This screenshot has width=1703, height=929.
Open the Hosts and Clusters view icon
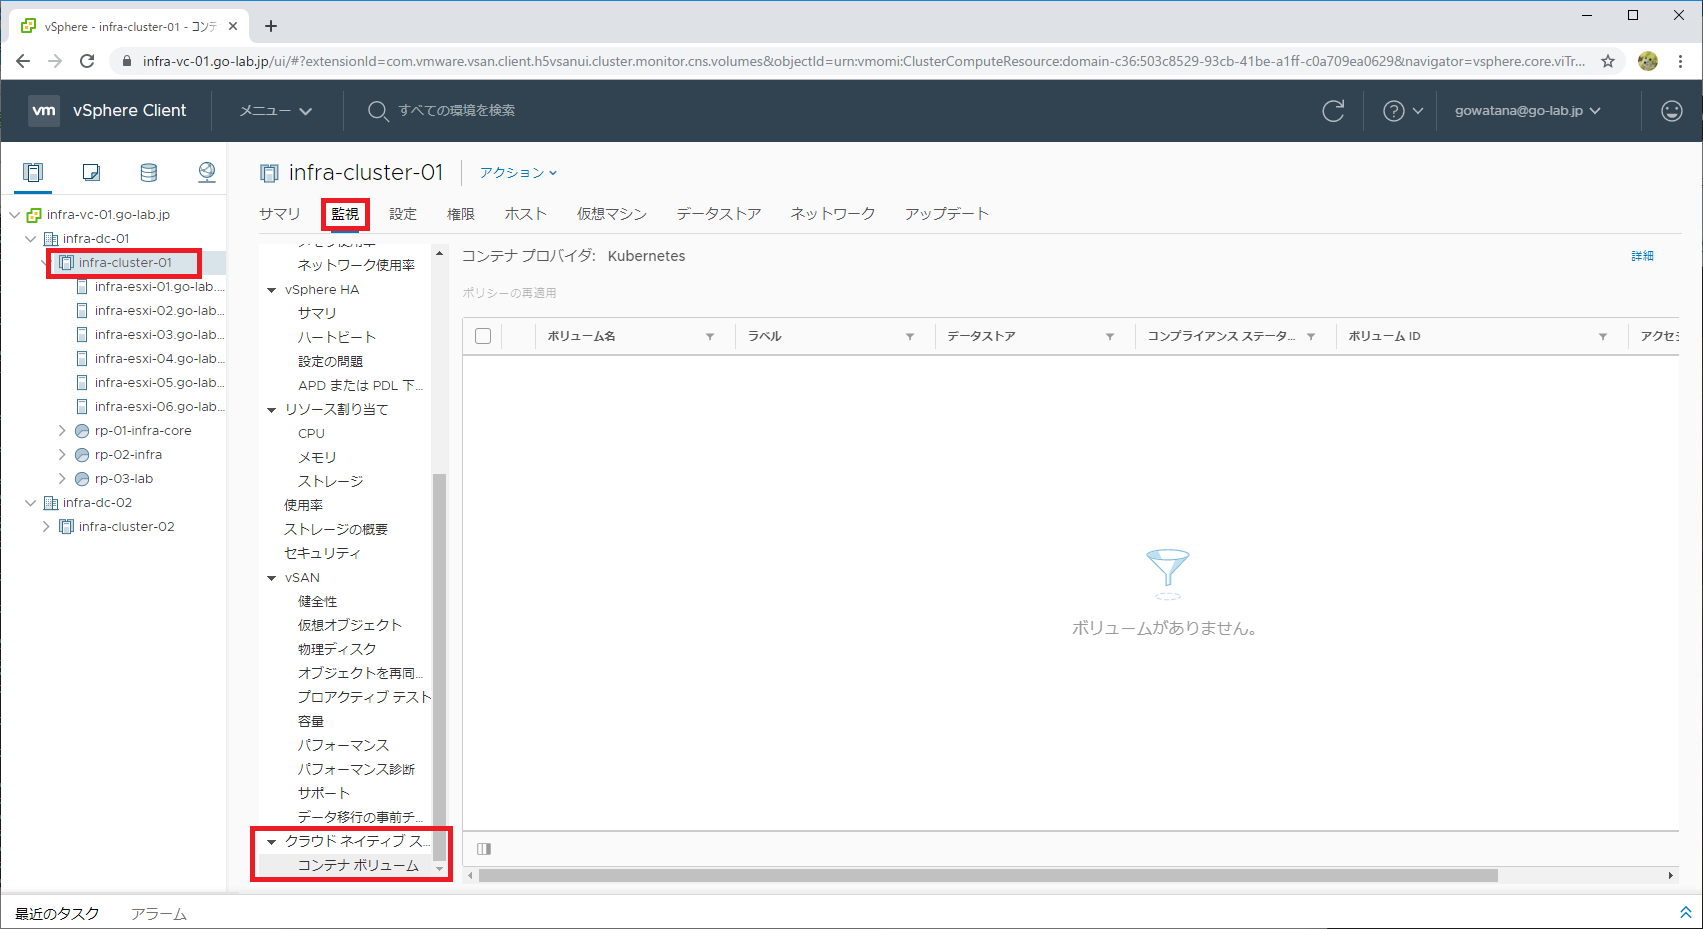click(x=33, y=172)
